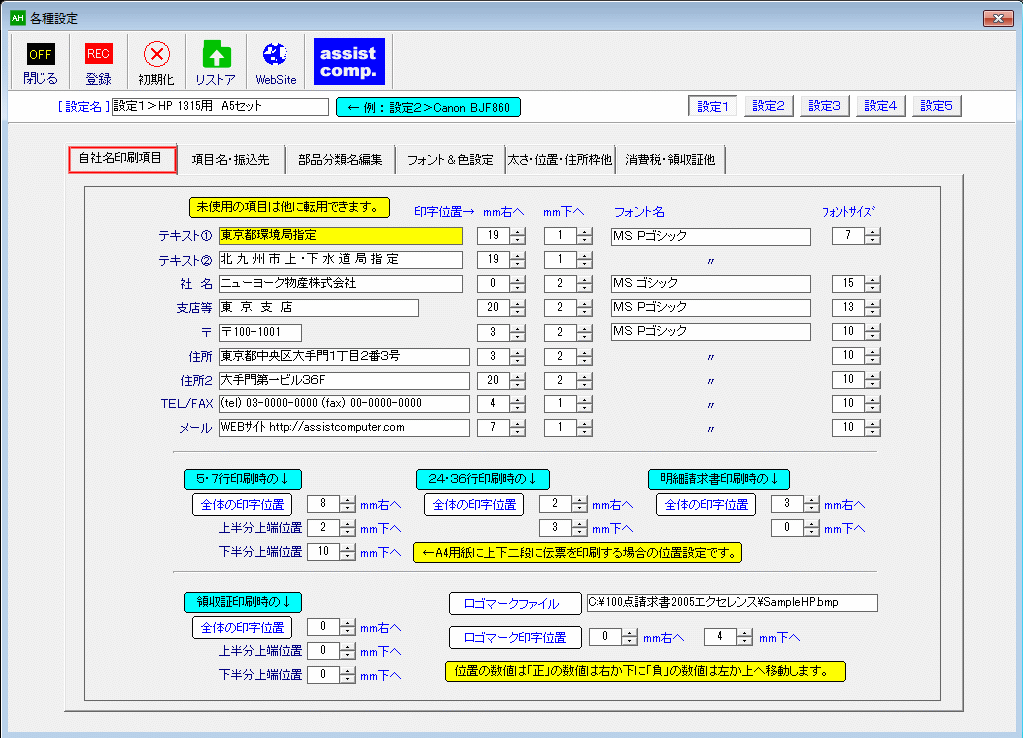This screenshot has width=1023, height=738.
Task: Select the 設定2 preset button
Action: pos(768,106)
